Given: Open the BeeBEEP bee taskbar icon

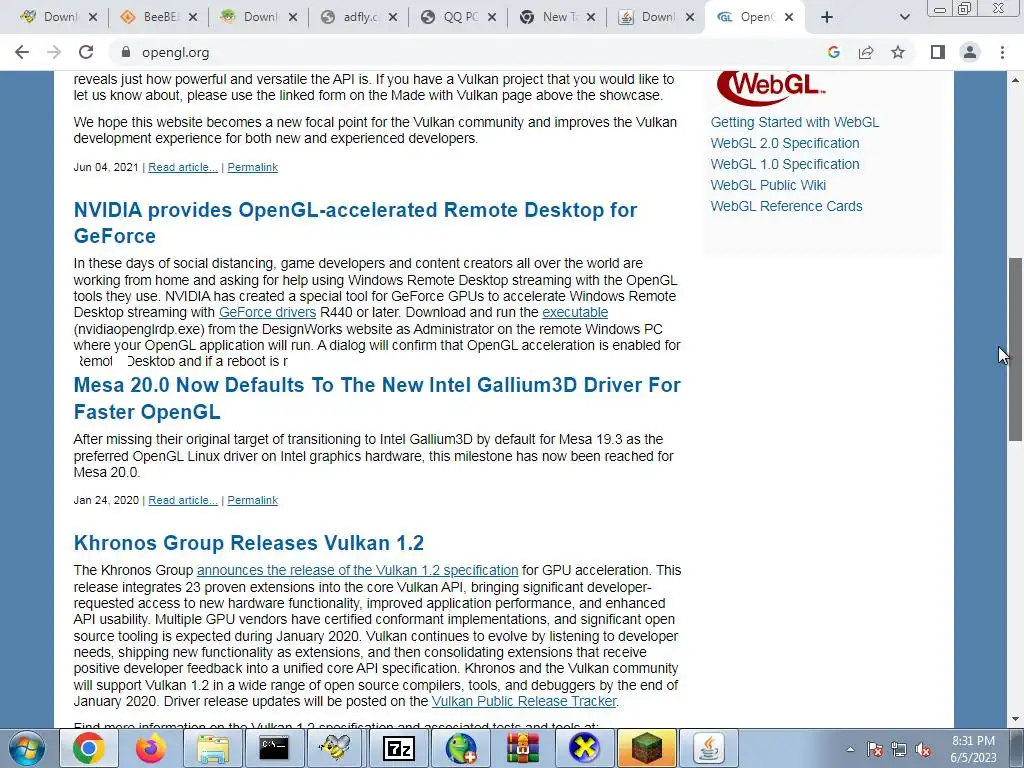Looking at the screenshot, I should pyautogui.click(x=336, y=748).
